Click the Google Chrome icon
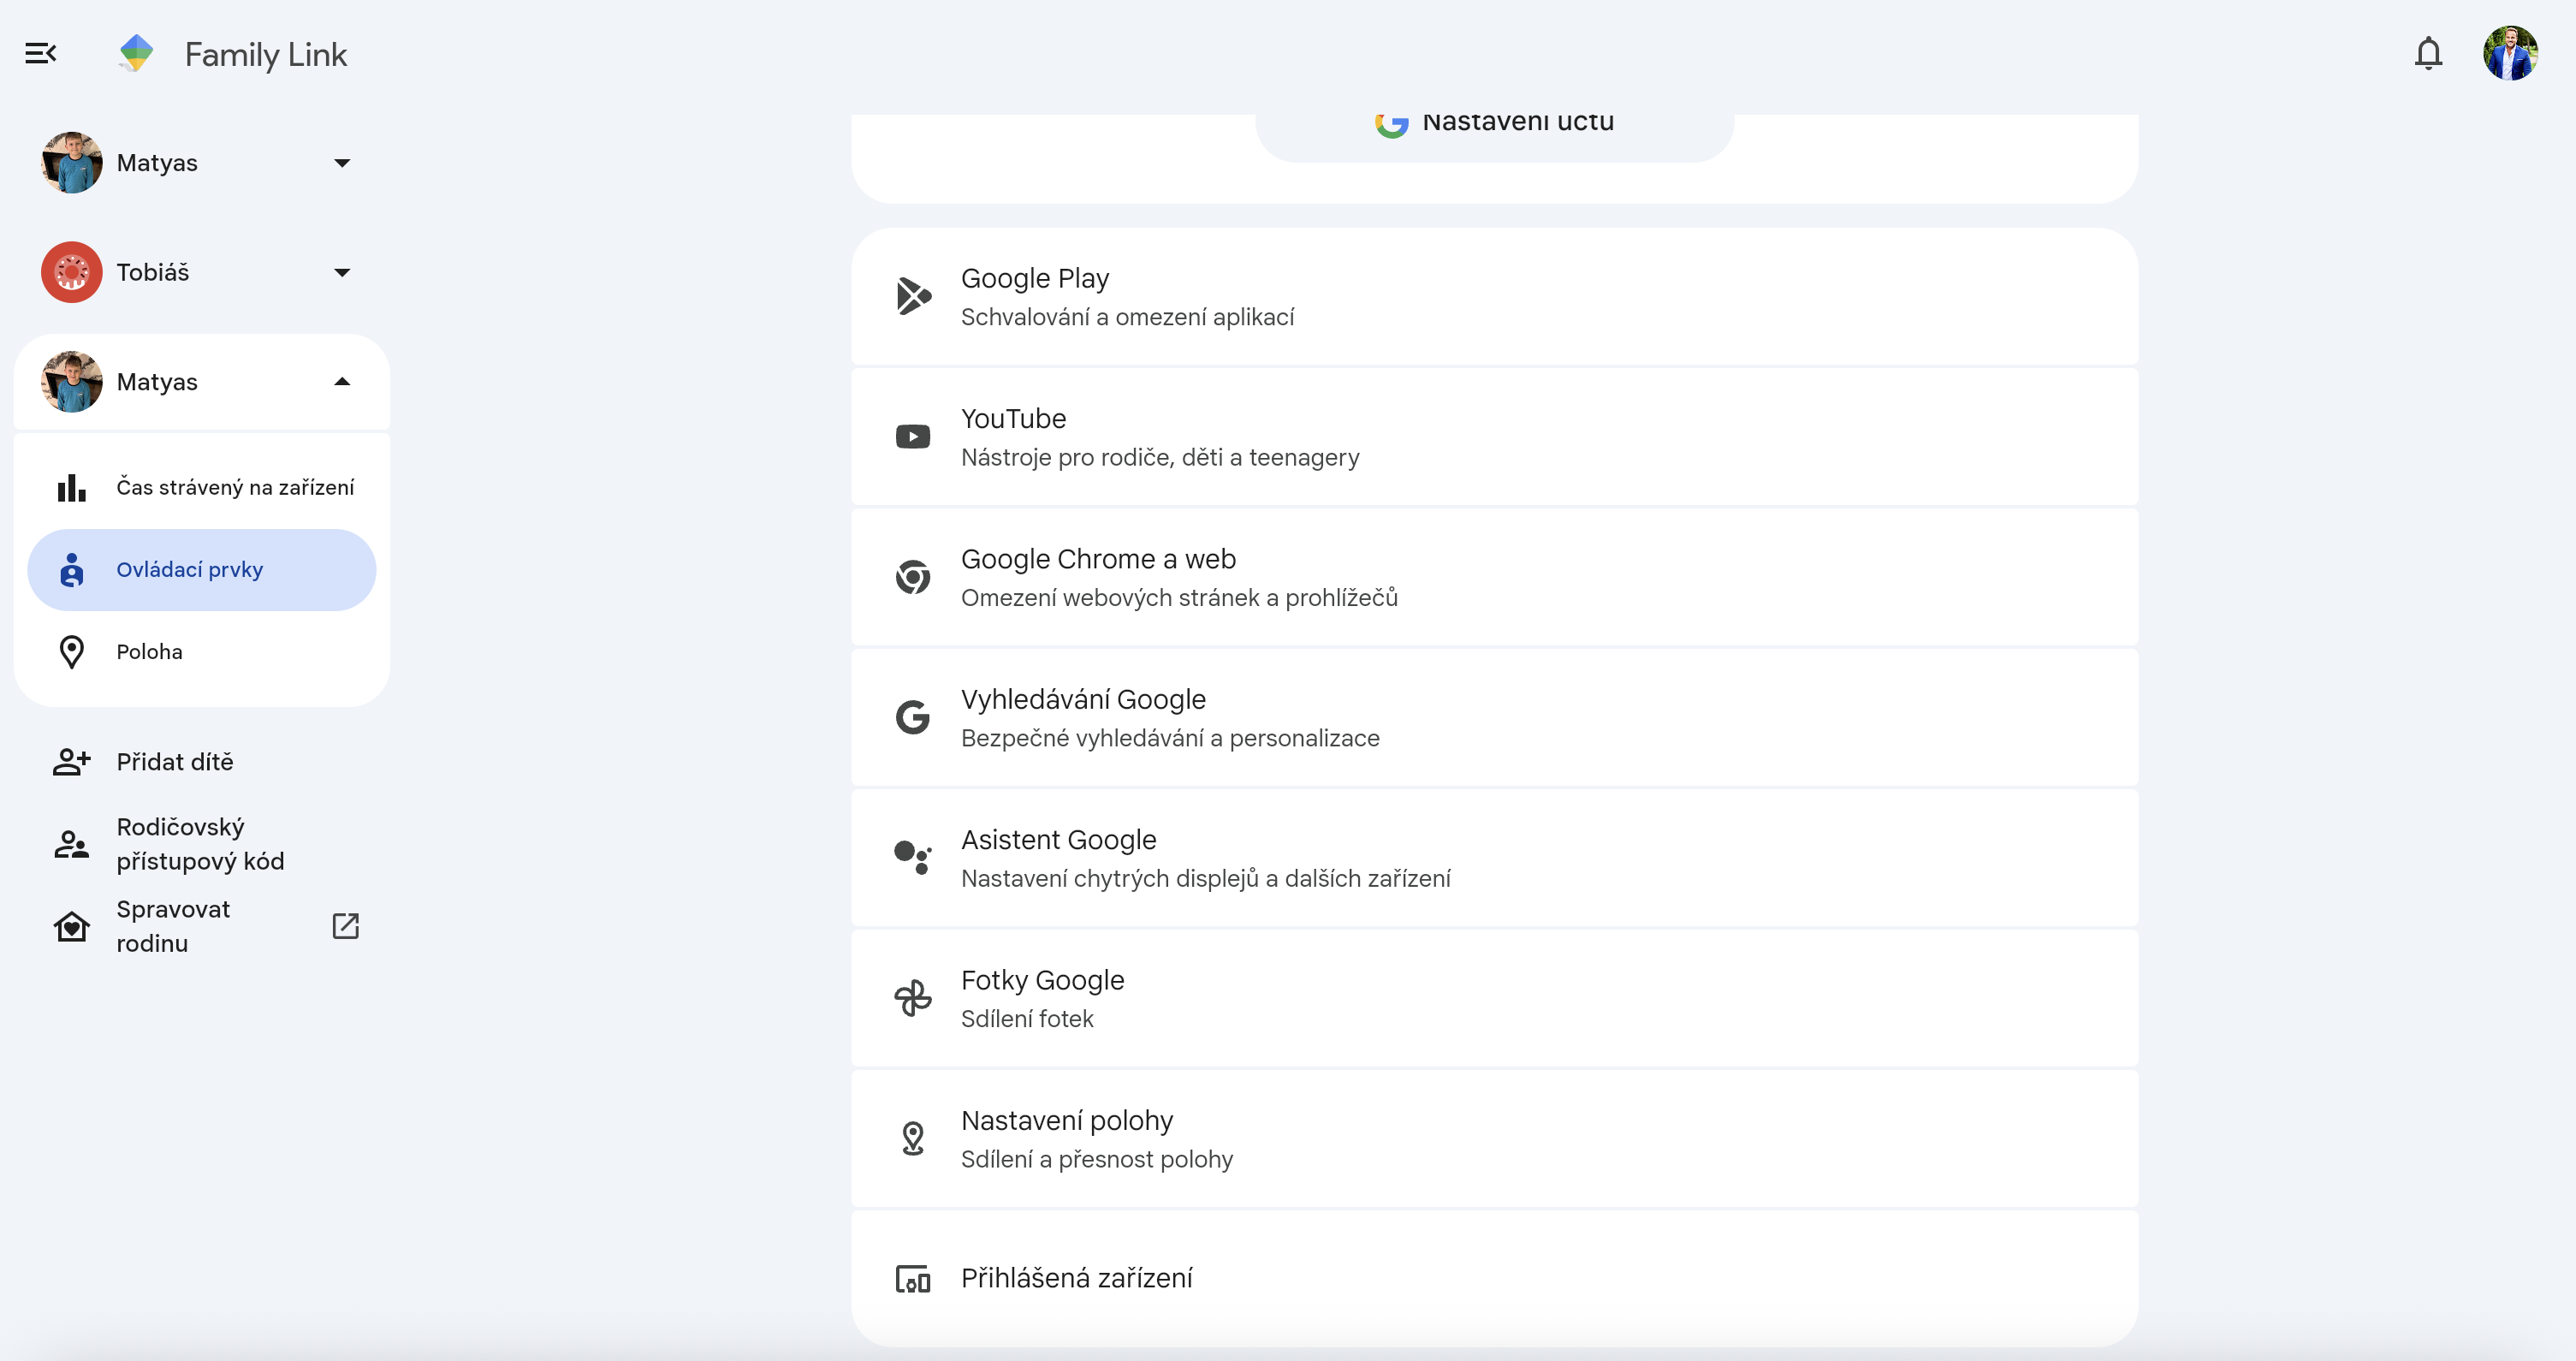Viewport: 2576px width, 1361px height. pyautogui.click(x=912, y=577)
